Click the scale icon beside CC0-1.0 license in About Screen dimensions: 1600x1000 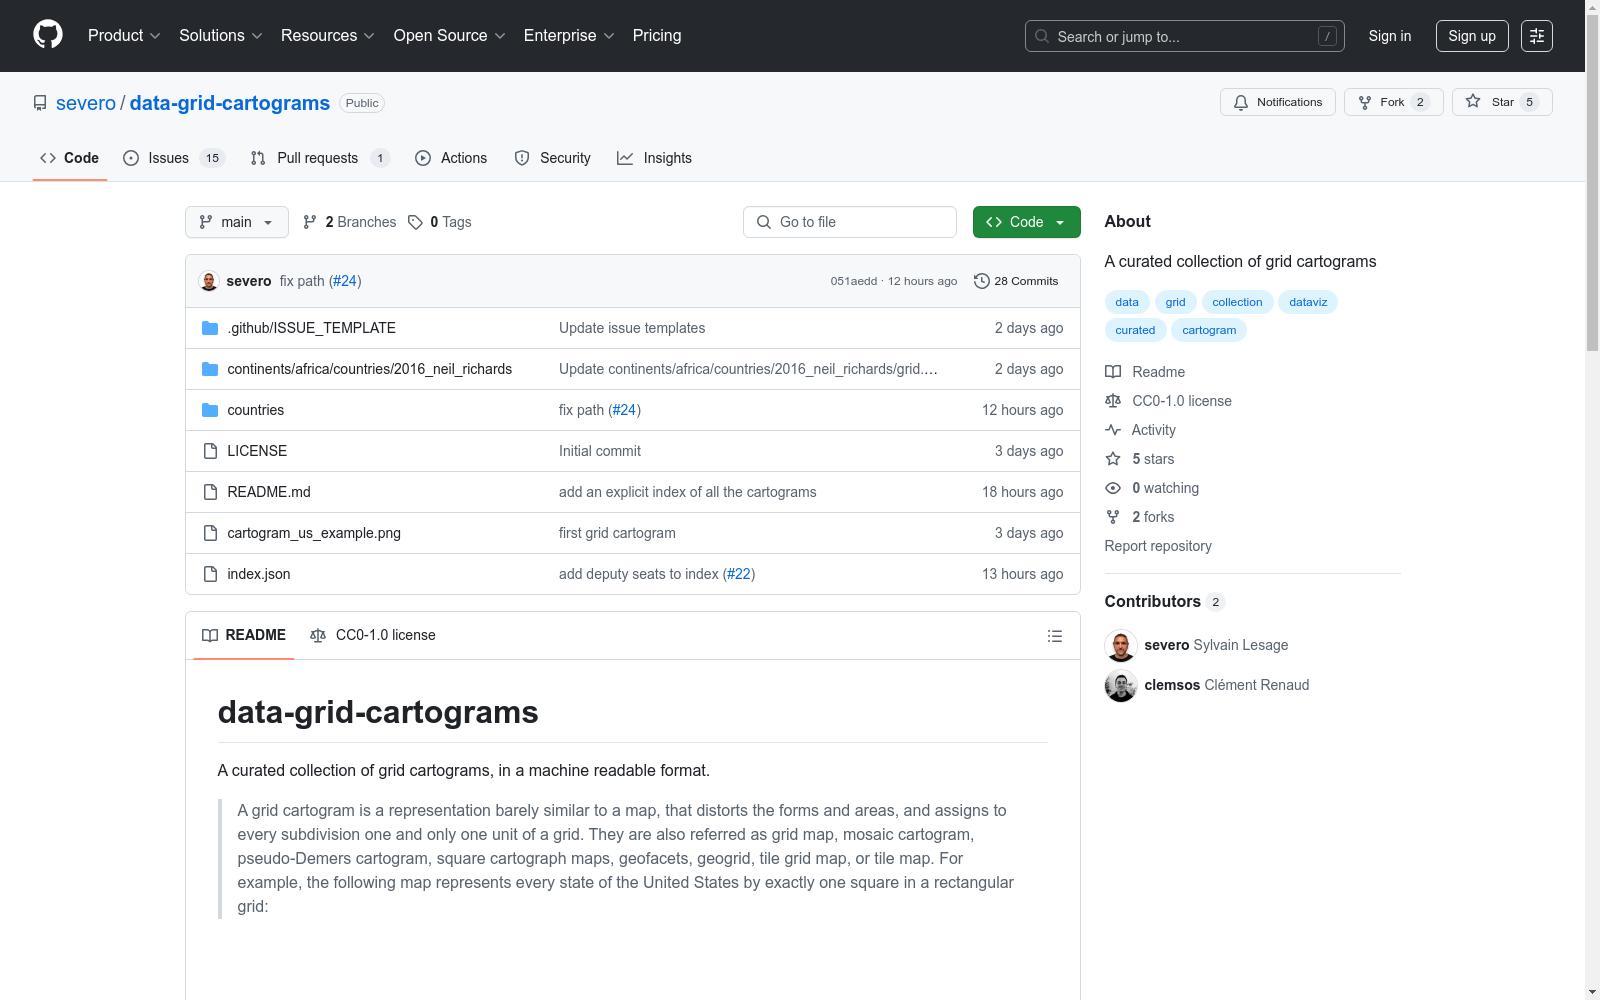[x=1113, y=401]
